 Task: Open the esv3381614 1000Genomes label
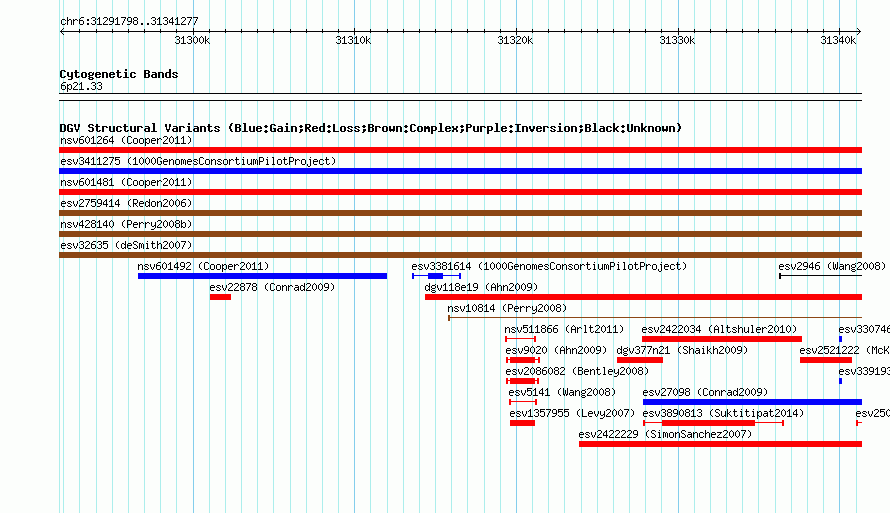pyautogui.click(x=549, y=266)
